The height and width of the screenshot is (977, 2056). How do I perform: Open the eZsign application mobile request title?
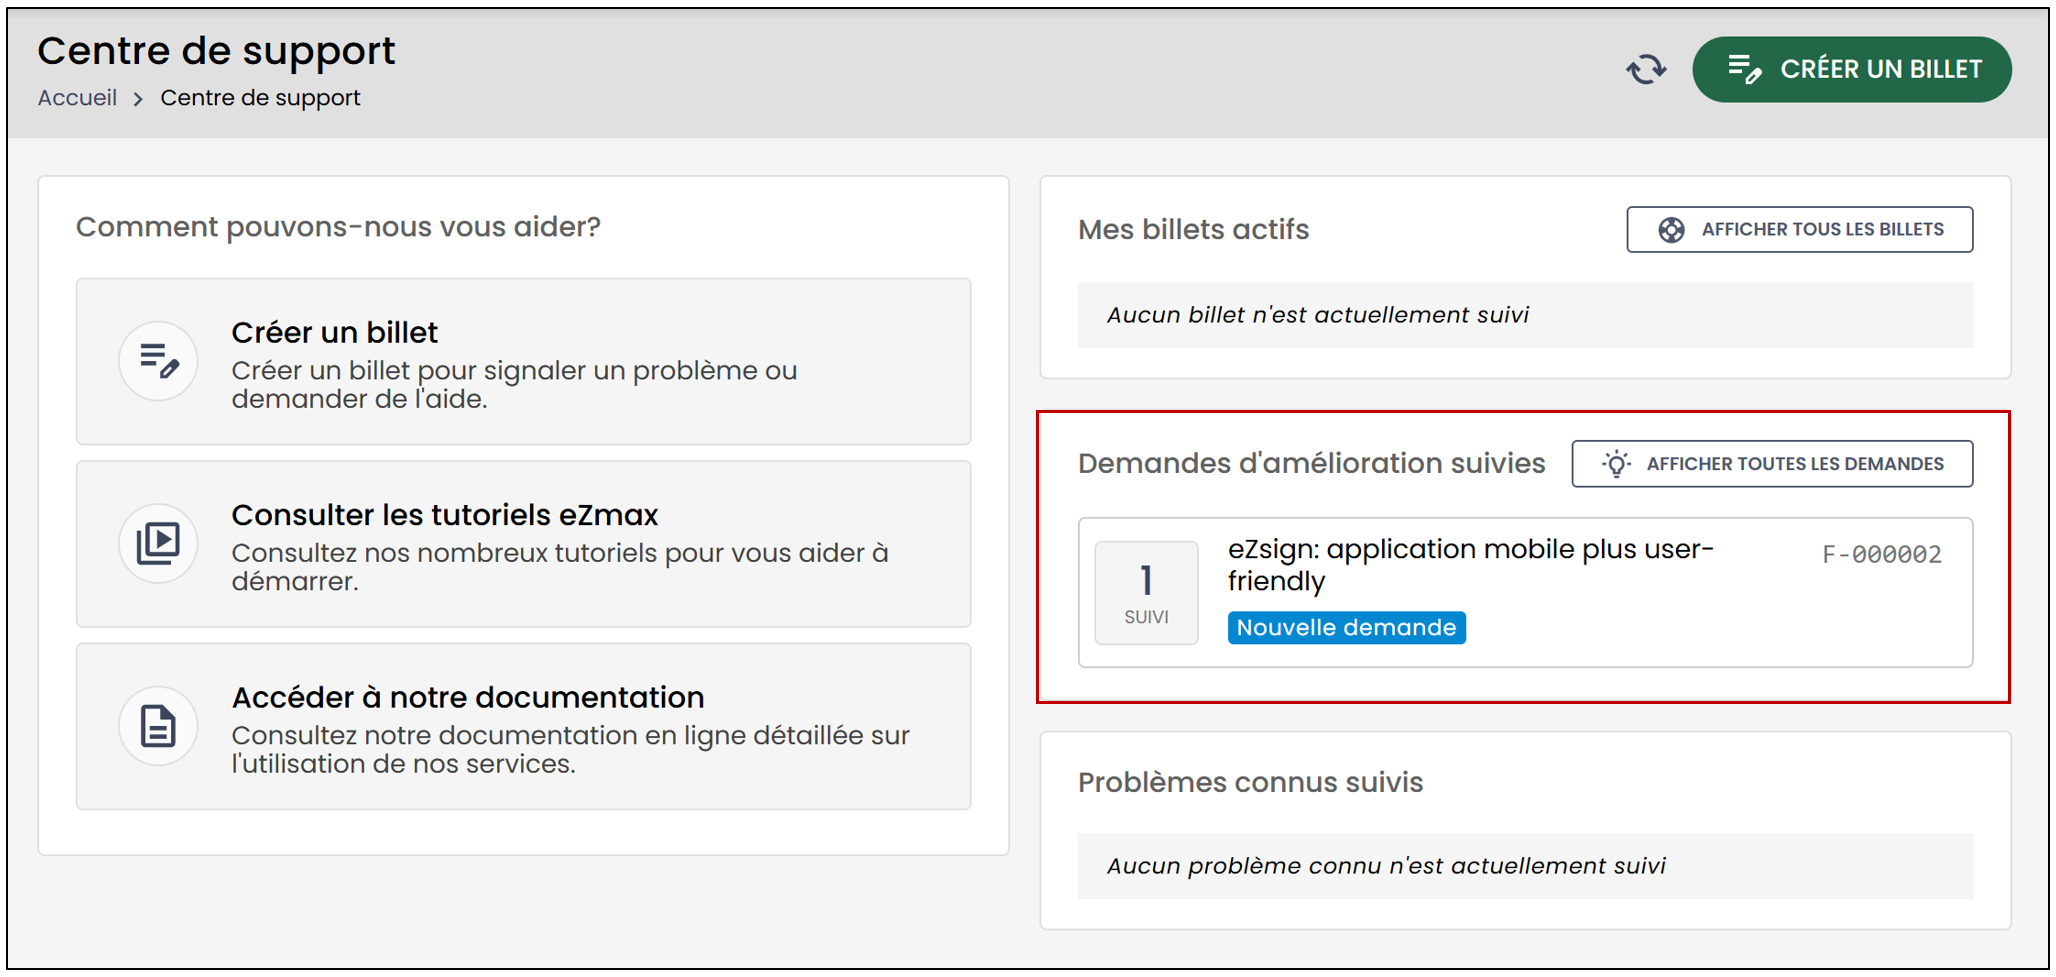point(1471,565)
